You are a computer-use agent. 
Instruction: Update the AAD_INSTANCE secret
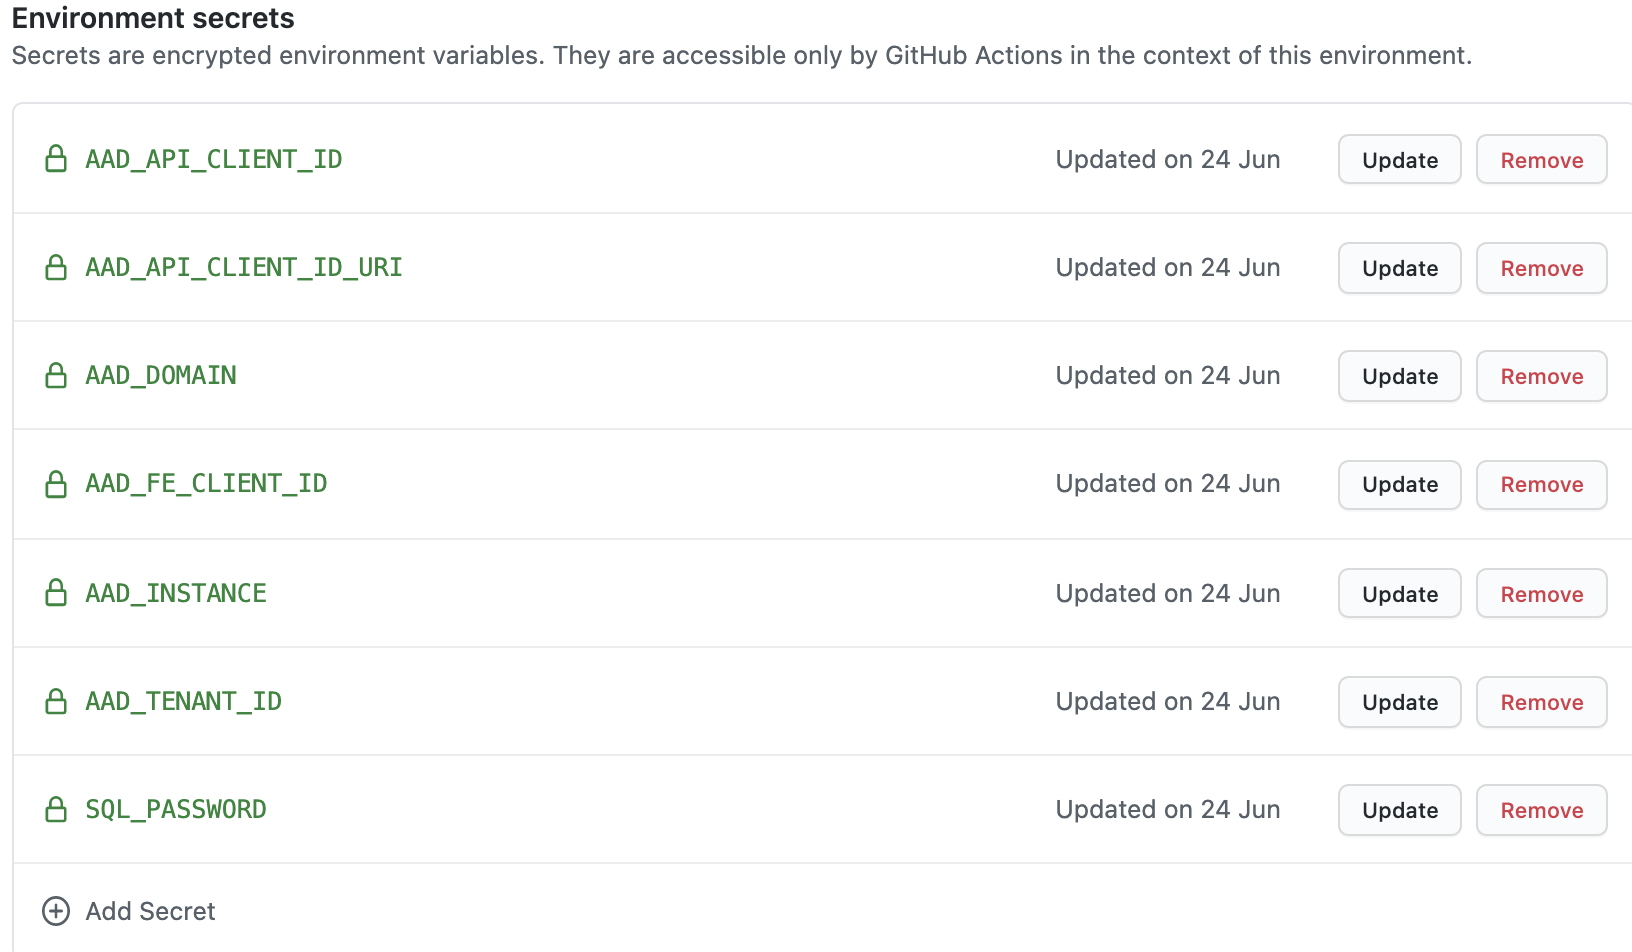(1398, 593)
